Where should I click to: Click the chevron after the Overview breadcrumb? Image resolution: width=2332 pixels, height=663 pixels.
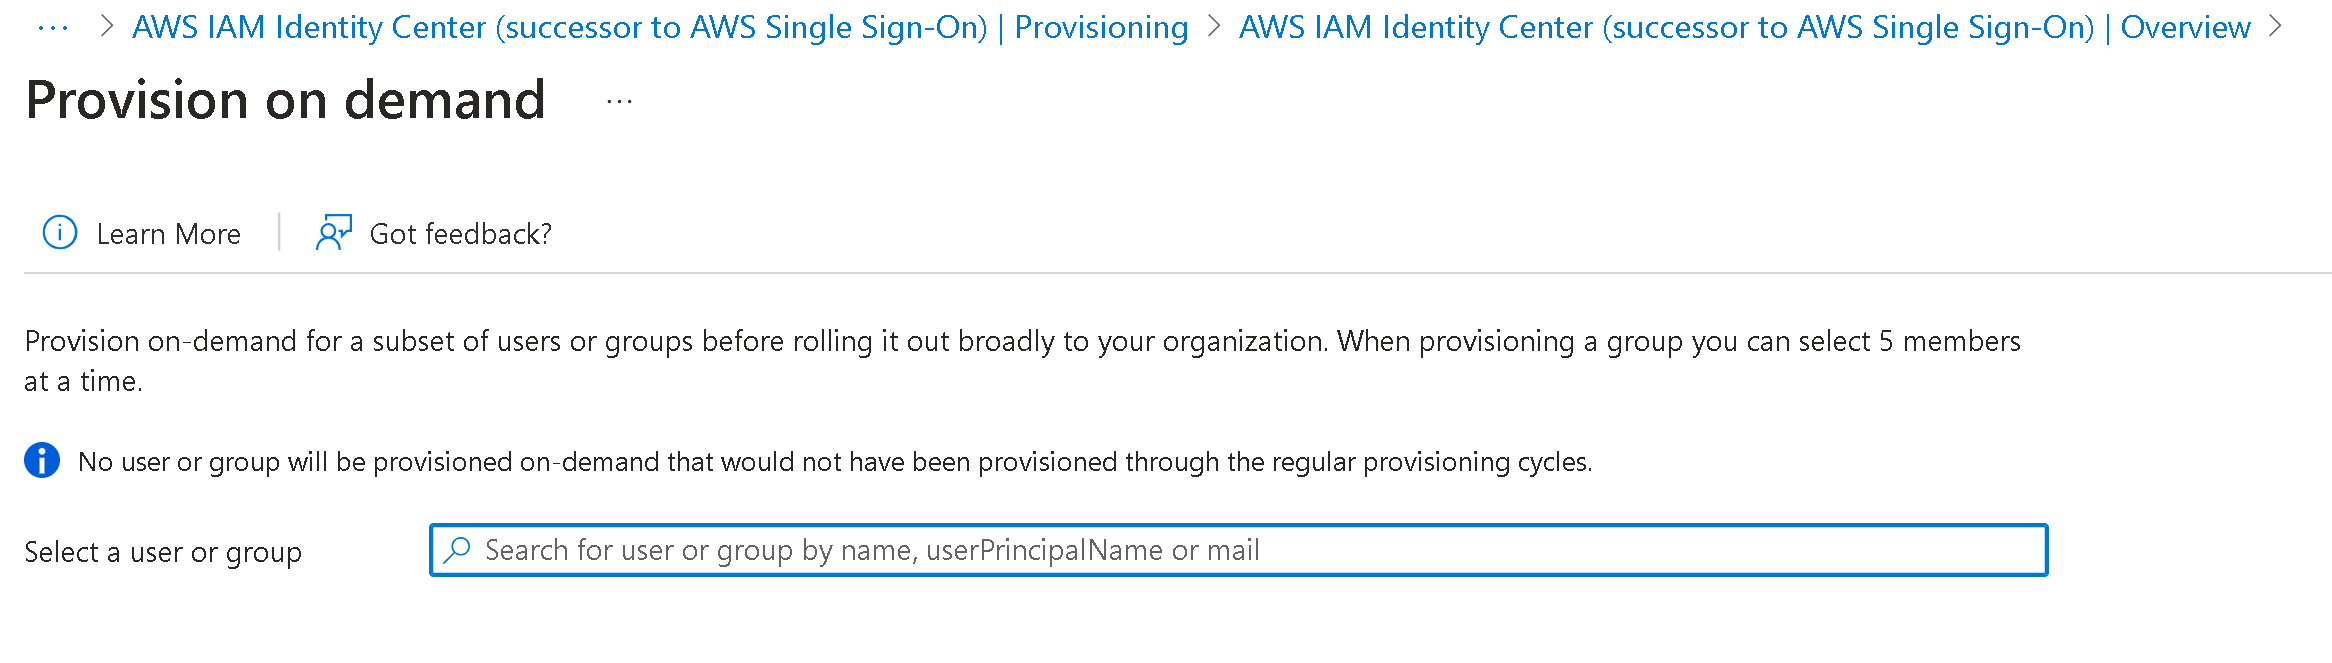click(x=2275, y=27)
